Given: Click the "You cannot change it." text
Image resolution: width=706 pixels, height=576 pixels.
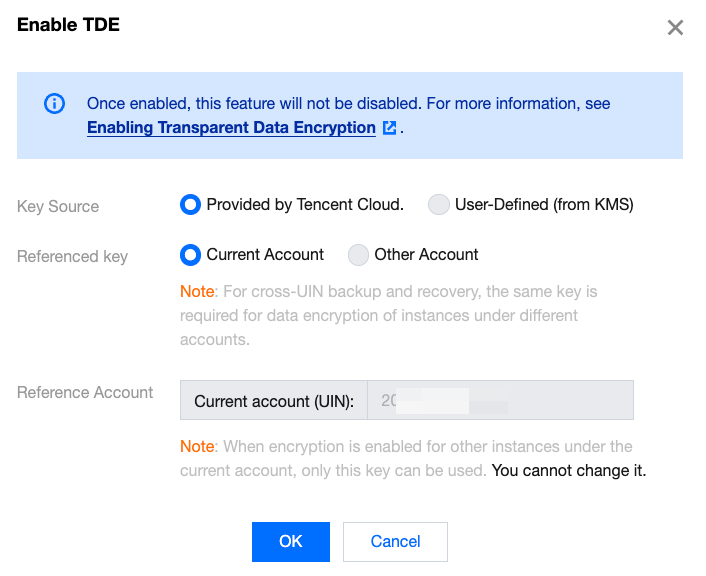Looking at the screenshot, I should 569,470.
